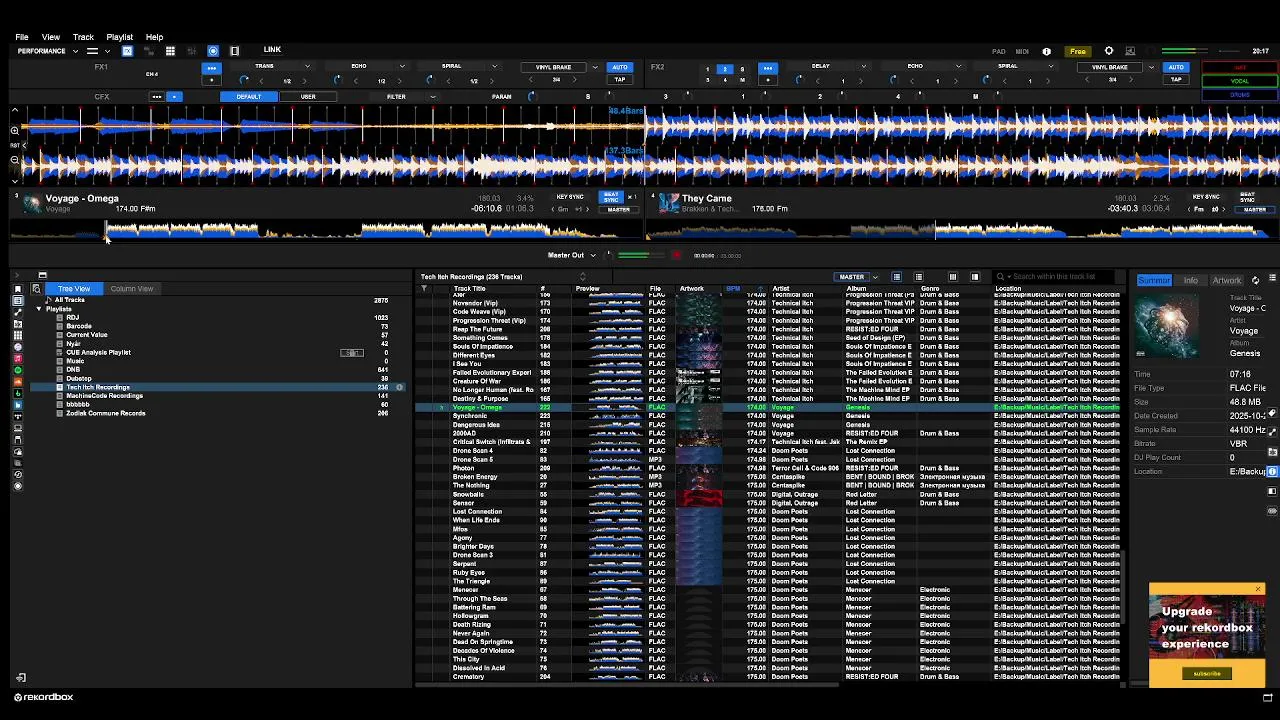1280x720 pixels.
Task: Select the RDJ playlist
Action: click(73, 318)
